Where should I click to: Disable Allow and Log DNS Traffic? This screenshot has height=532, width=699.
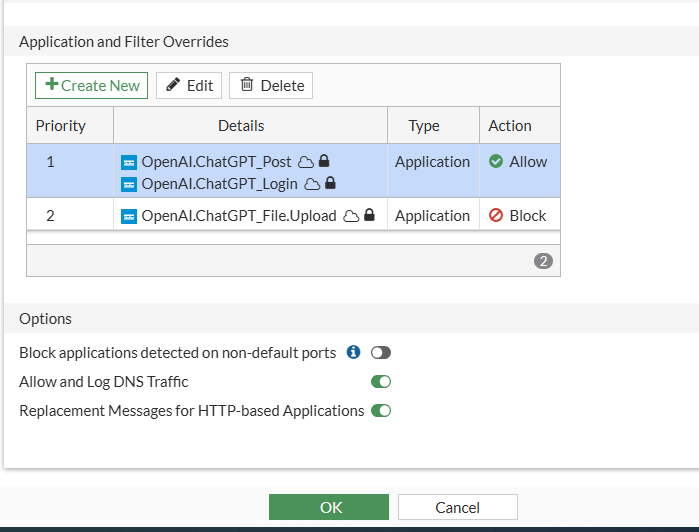point(381,381)
